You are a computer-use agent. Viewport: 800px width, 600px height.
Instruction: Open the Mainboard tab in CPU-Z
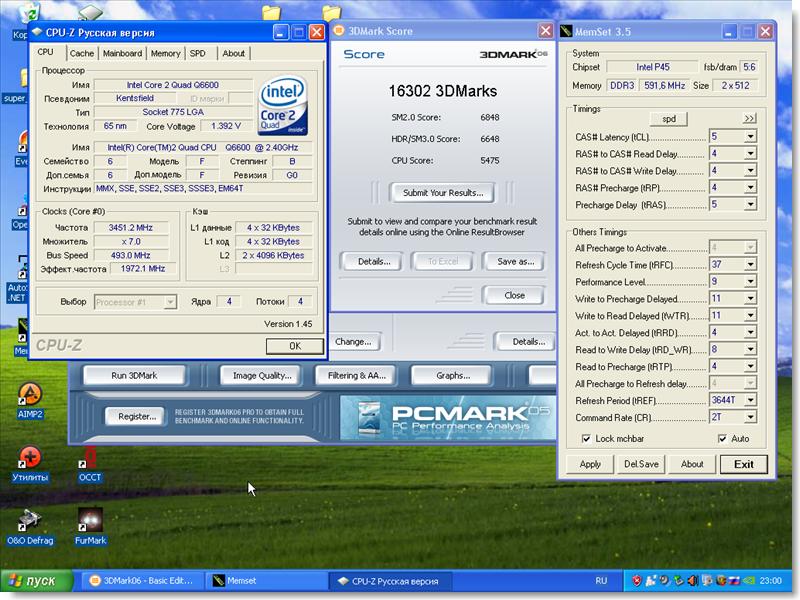point(122,53)
